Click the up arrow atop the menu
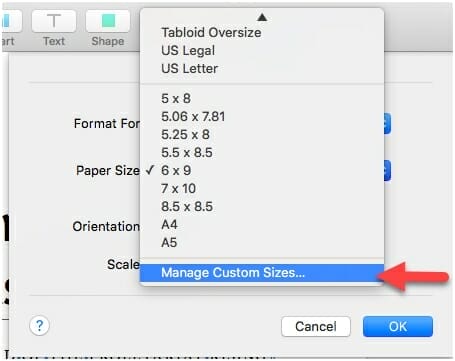Viewport: 455px width, 361px height. [262, 17]
